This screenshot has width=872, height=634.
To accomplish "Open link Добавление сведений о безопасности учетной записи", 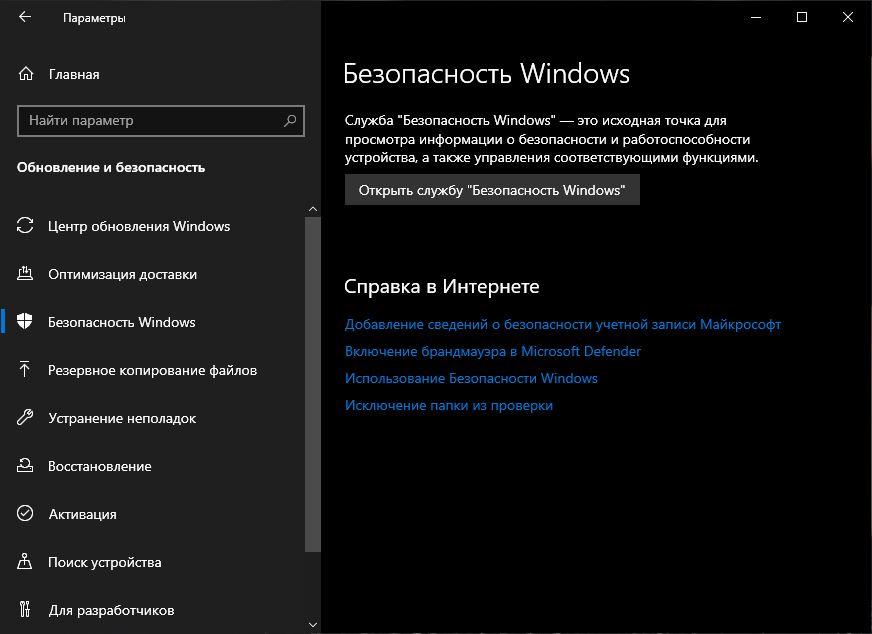I will point(563,324).
